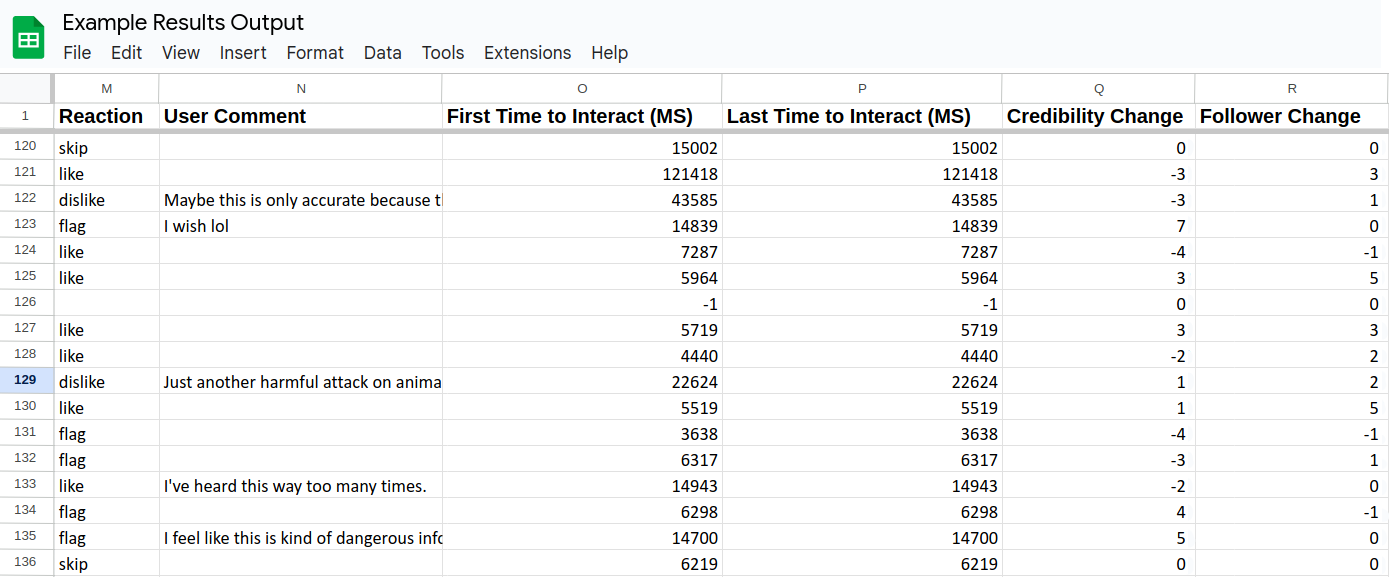This screenshot has height=577, width=1389.
Task: Open the Help menu
Action: pyautogui.click(x=609, y=53)
